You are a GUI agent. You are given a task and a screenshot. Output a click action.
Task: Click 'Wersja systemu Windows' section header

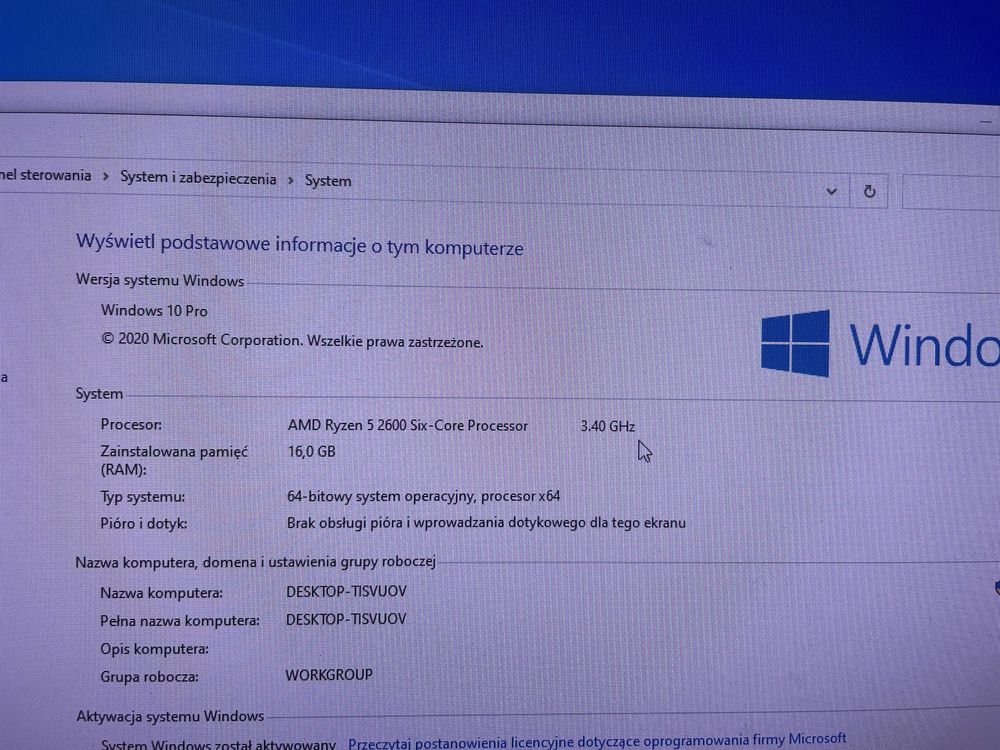tap(160, 280)
